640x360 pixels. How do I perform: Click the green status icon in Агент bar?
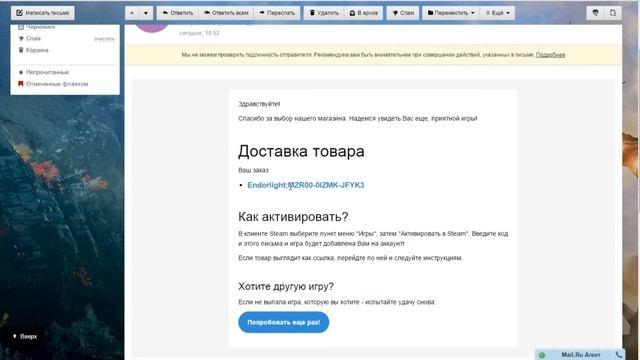542,355
